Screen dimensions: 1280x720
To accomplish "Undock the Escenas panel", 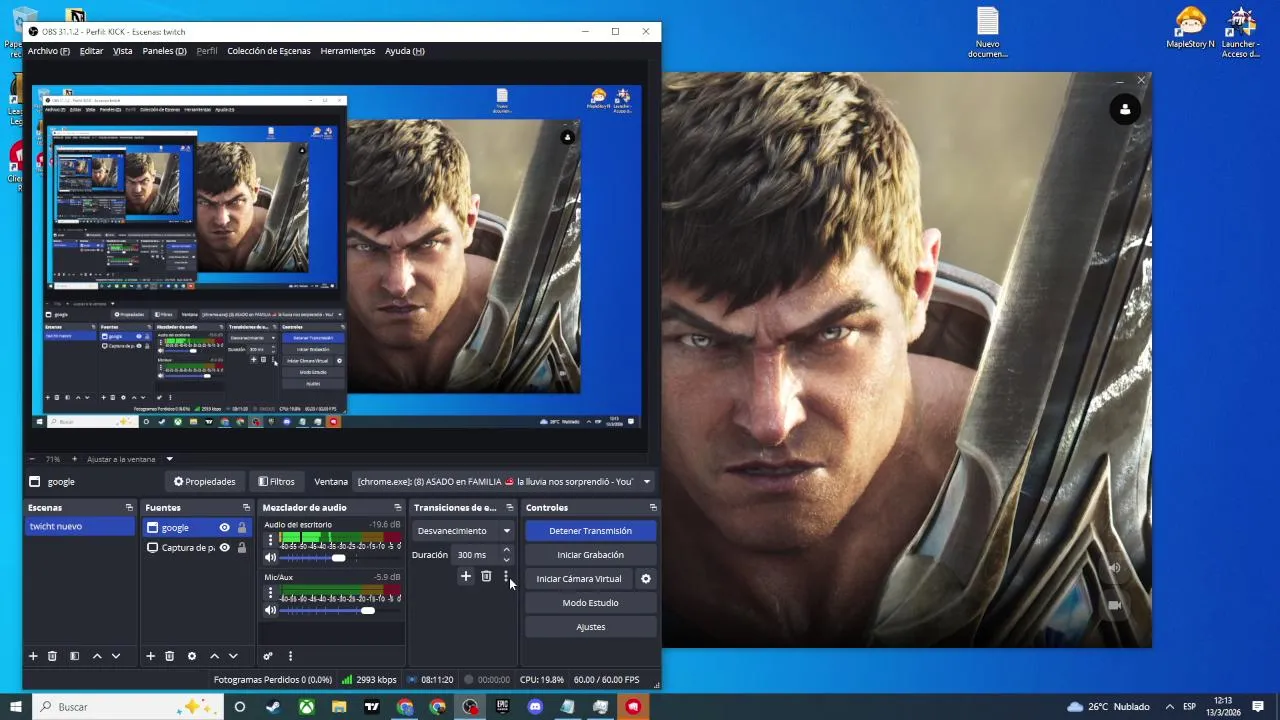I will (129, 508).
